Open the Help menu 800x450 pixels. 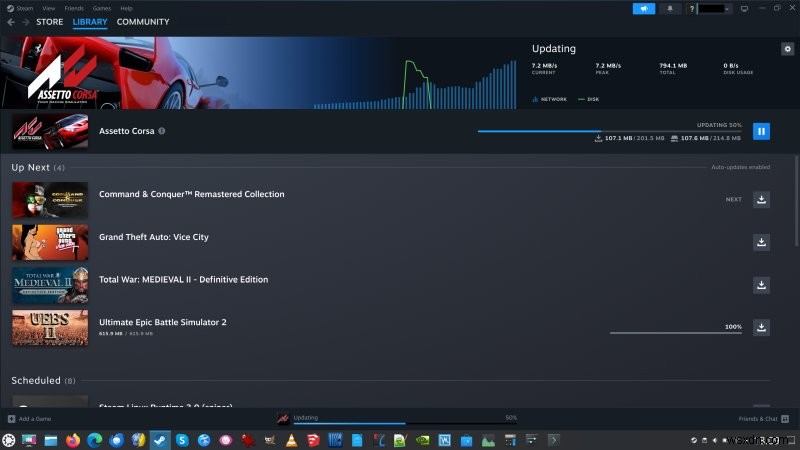tap(126, 8)
